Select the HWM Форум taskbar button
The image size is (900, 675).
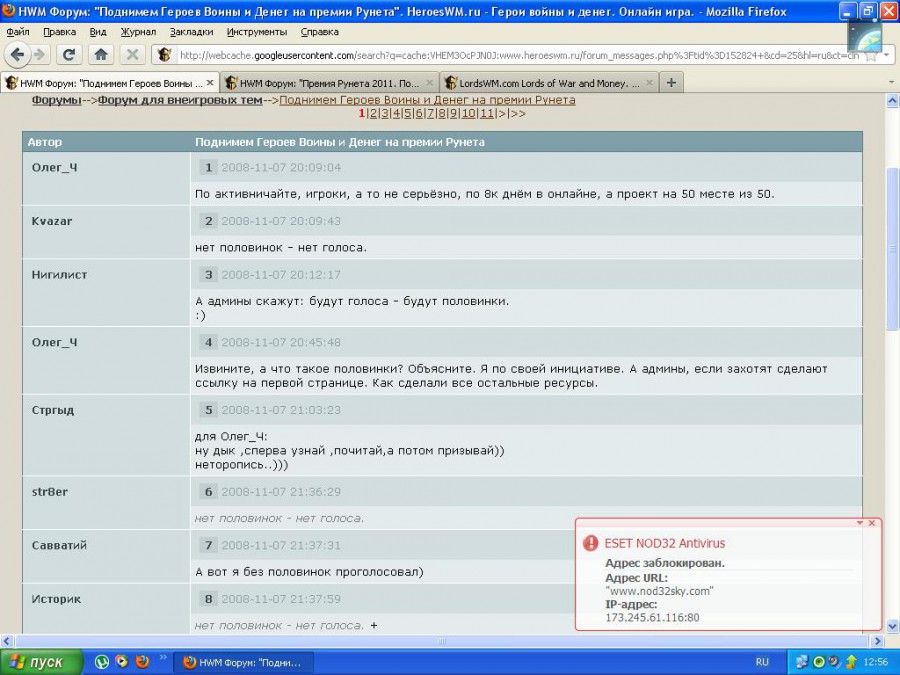(x=243, y=662)
